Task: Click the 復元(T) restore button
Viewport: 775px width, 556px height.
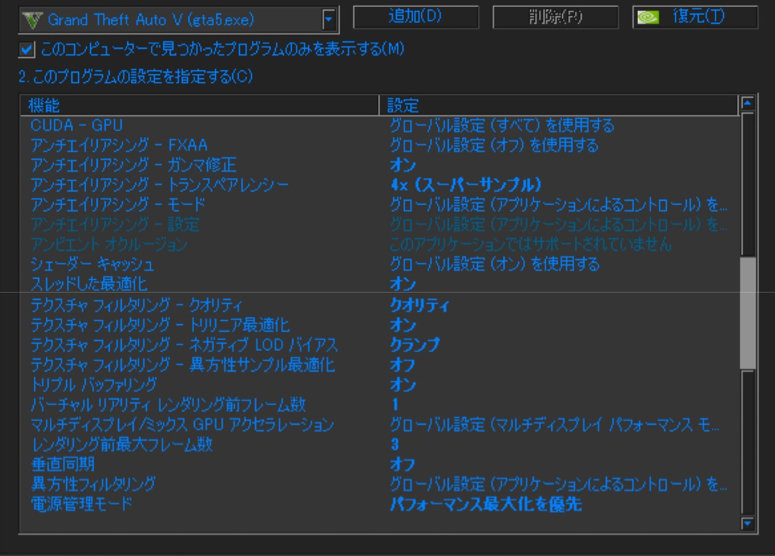Action: pos(695,17)
